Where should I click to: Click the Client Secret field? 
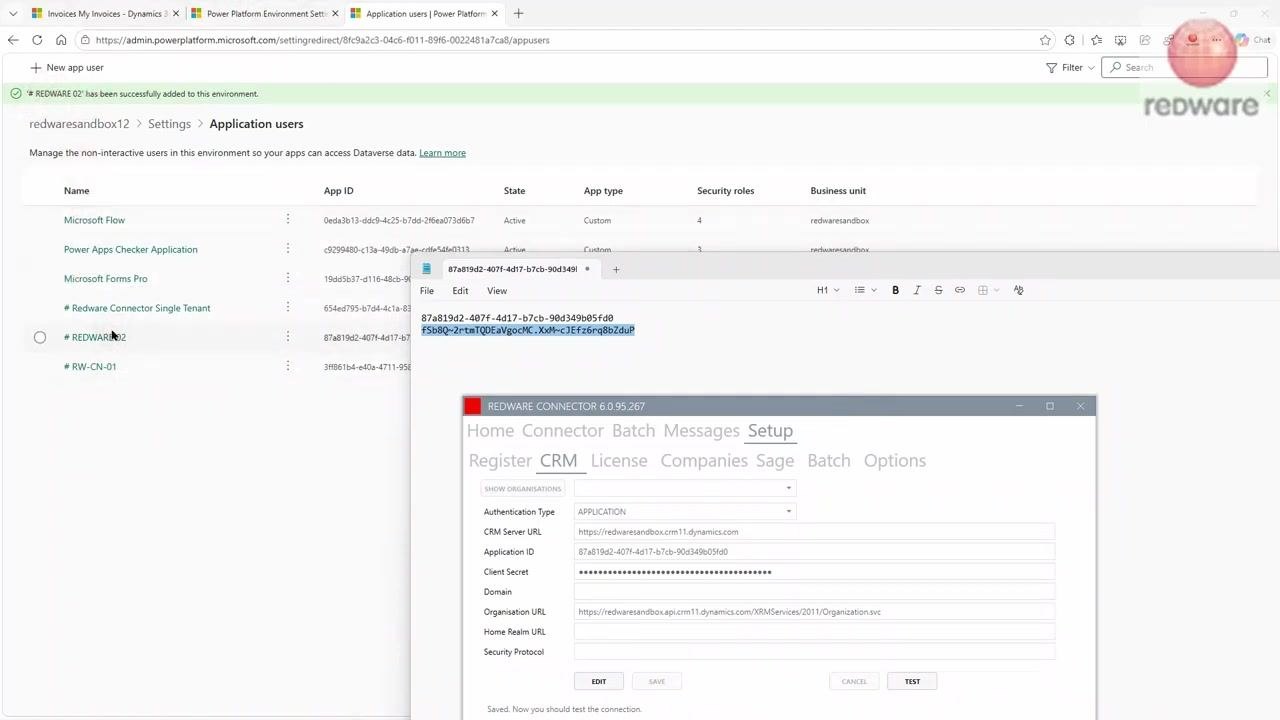tap(815, 572)
